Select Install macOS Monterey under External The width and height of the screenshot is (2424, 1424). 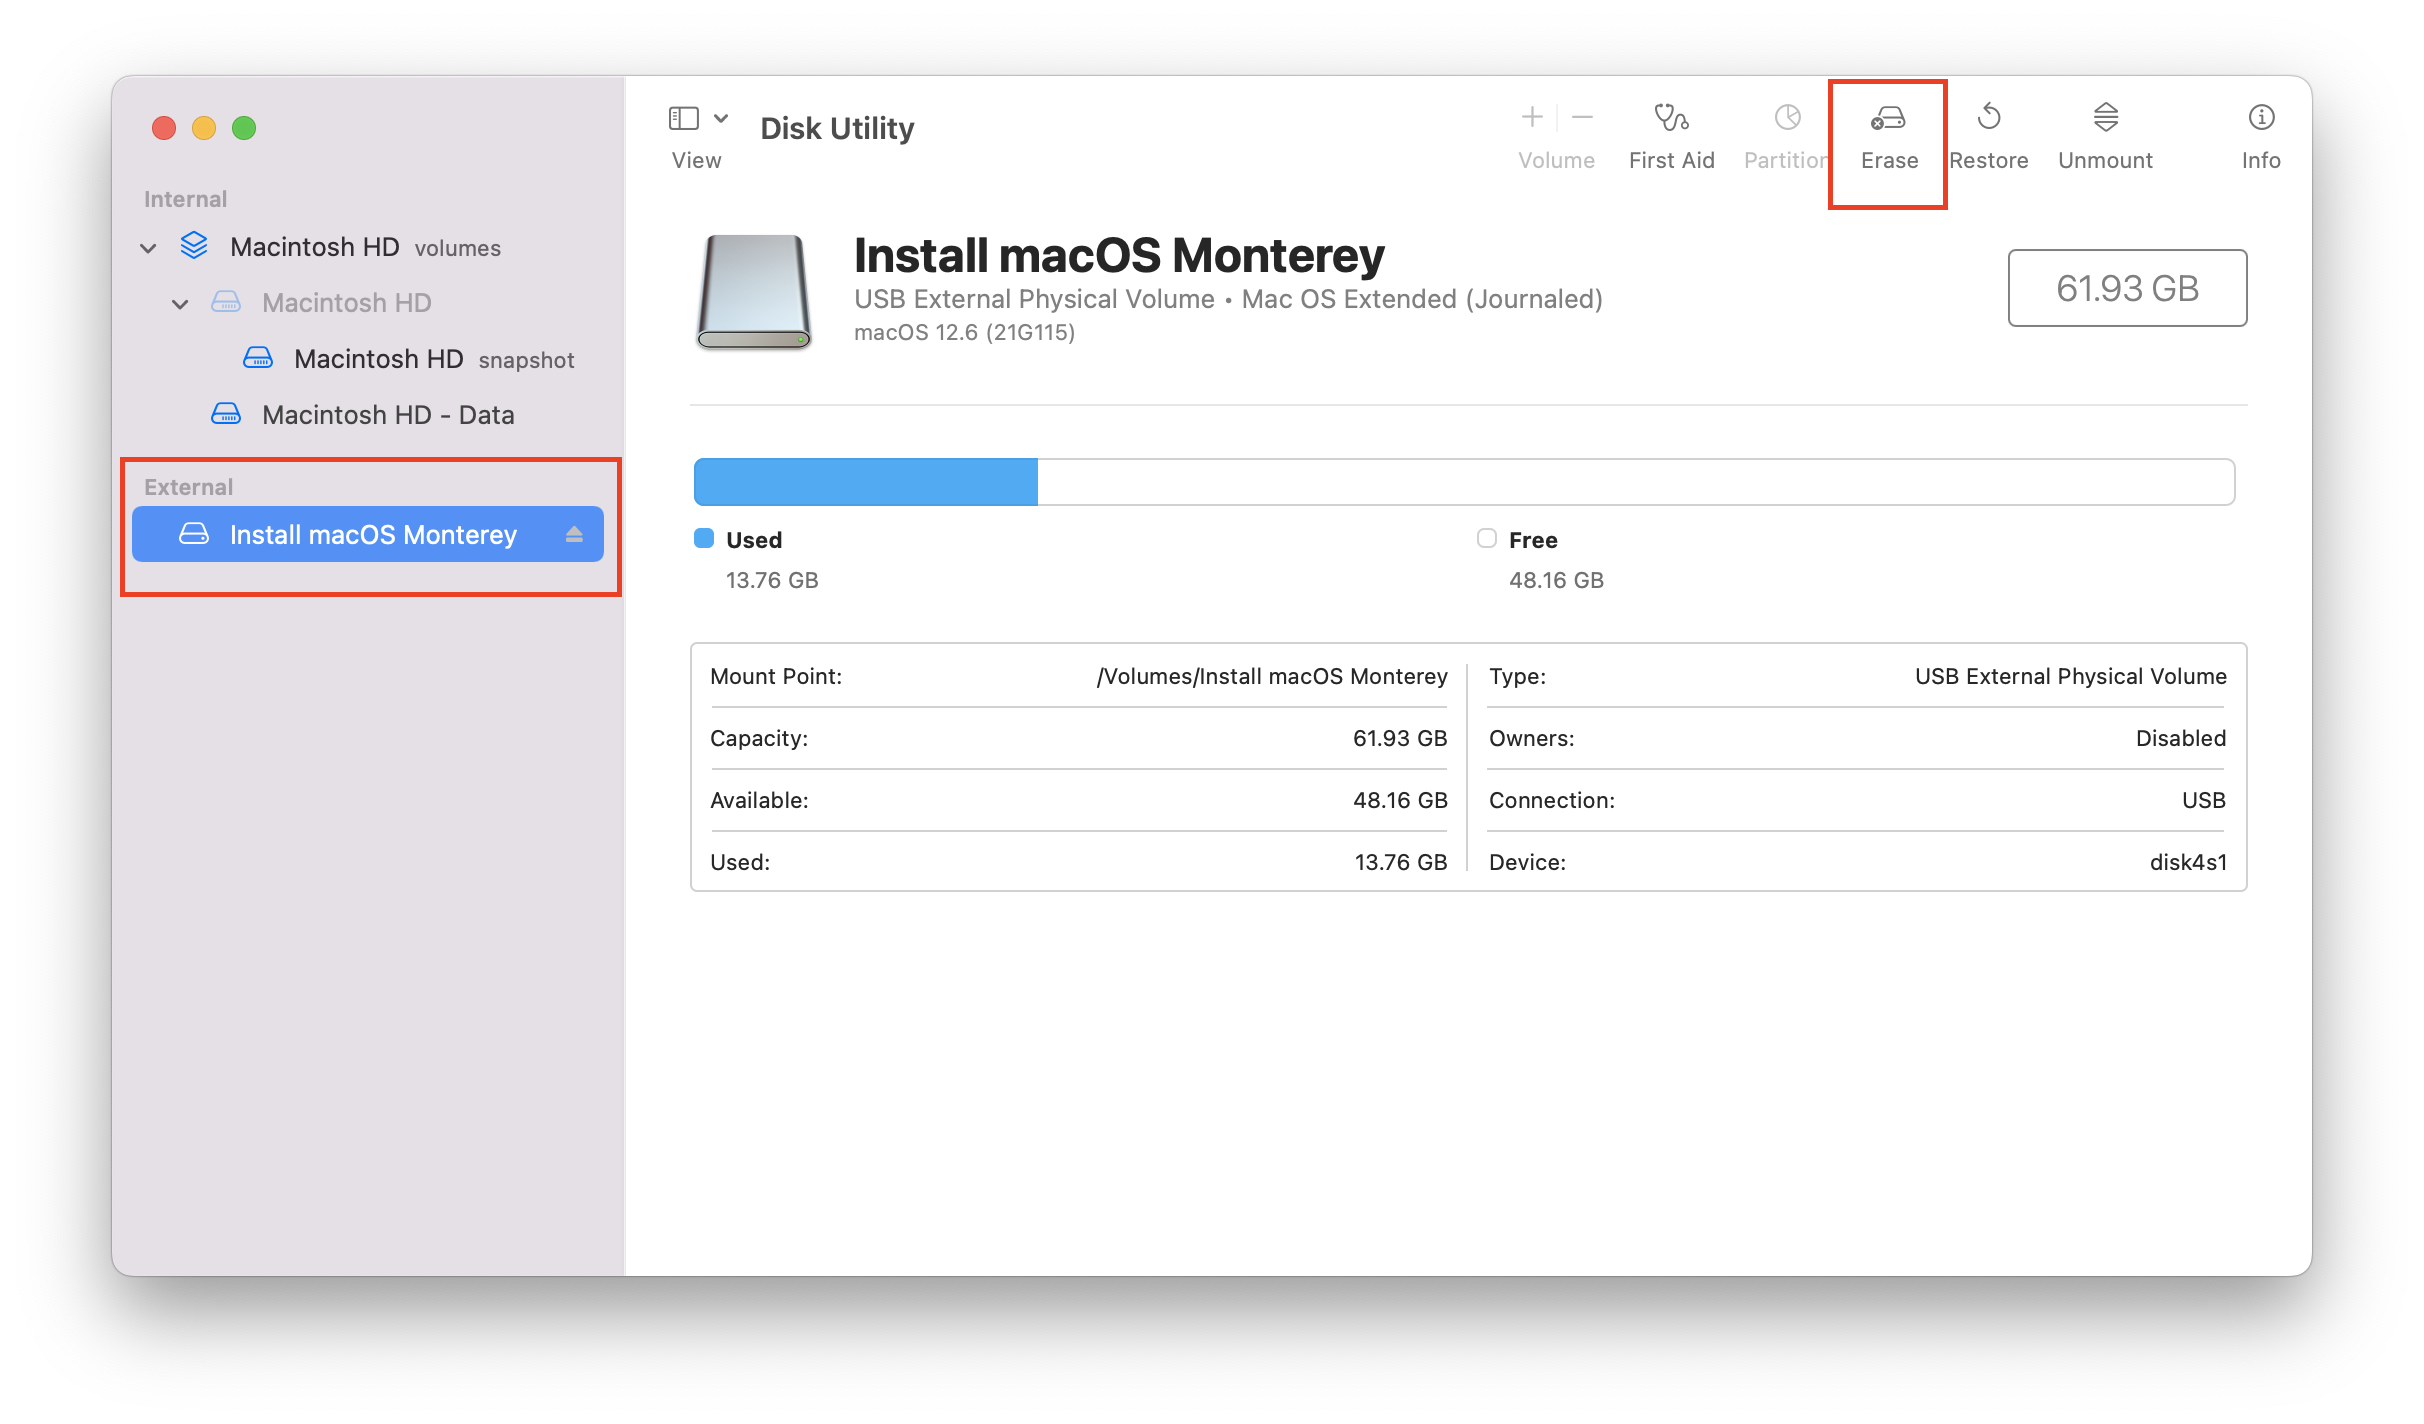point(375,534)
